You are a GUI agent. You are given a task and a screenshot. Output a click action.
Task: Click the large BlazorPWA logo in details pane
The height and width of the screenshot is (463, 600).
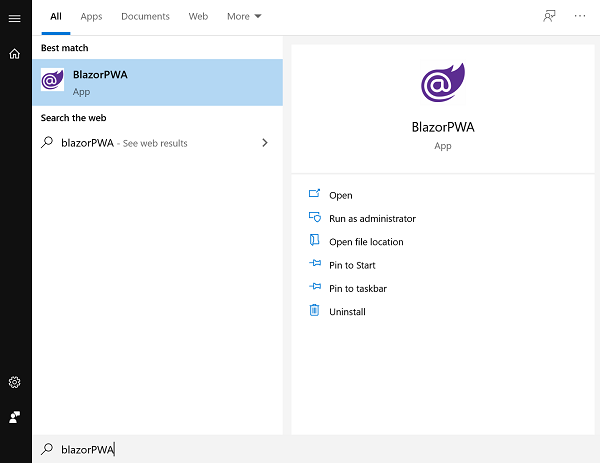(443, 83)
